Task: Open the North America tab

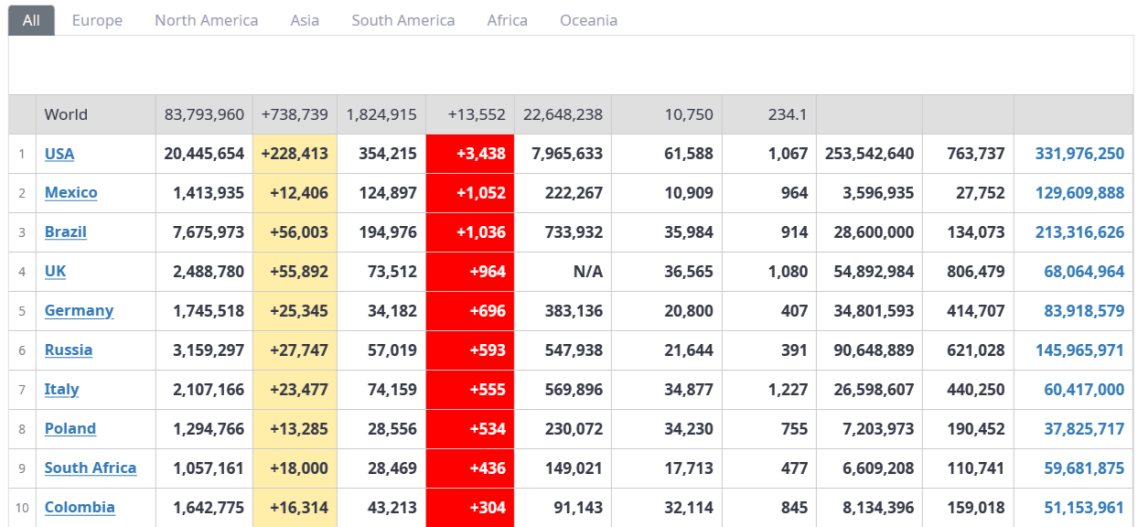Action: coord(206,20)
